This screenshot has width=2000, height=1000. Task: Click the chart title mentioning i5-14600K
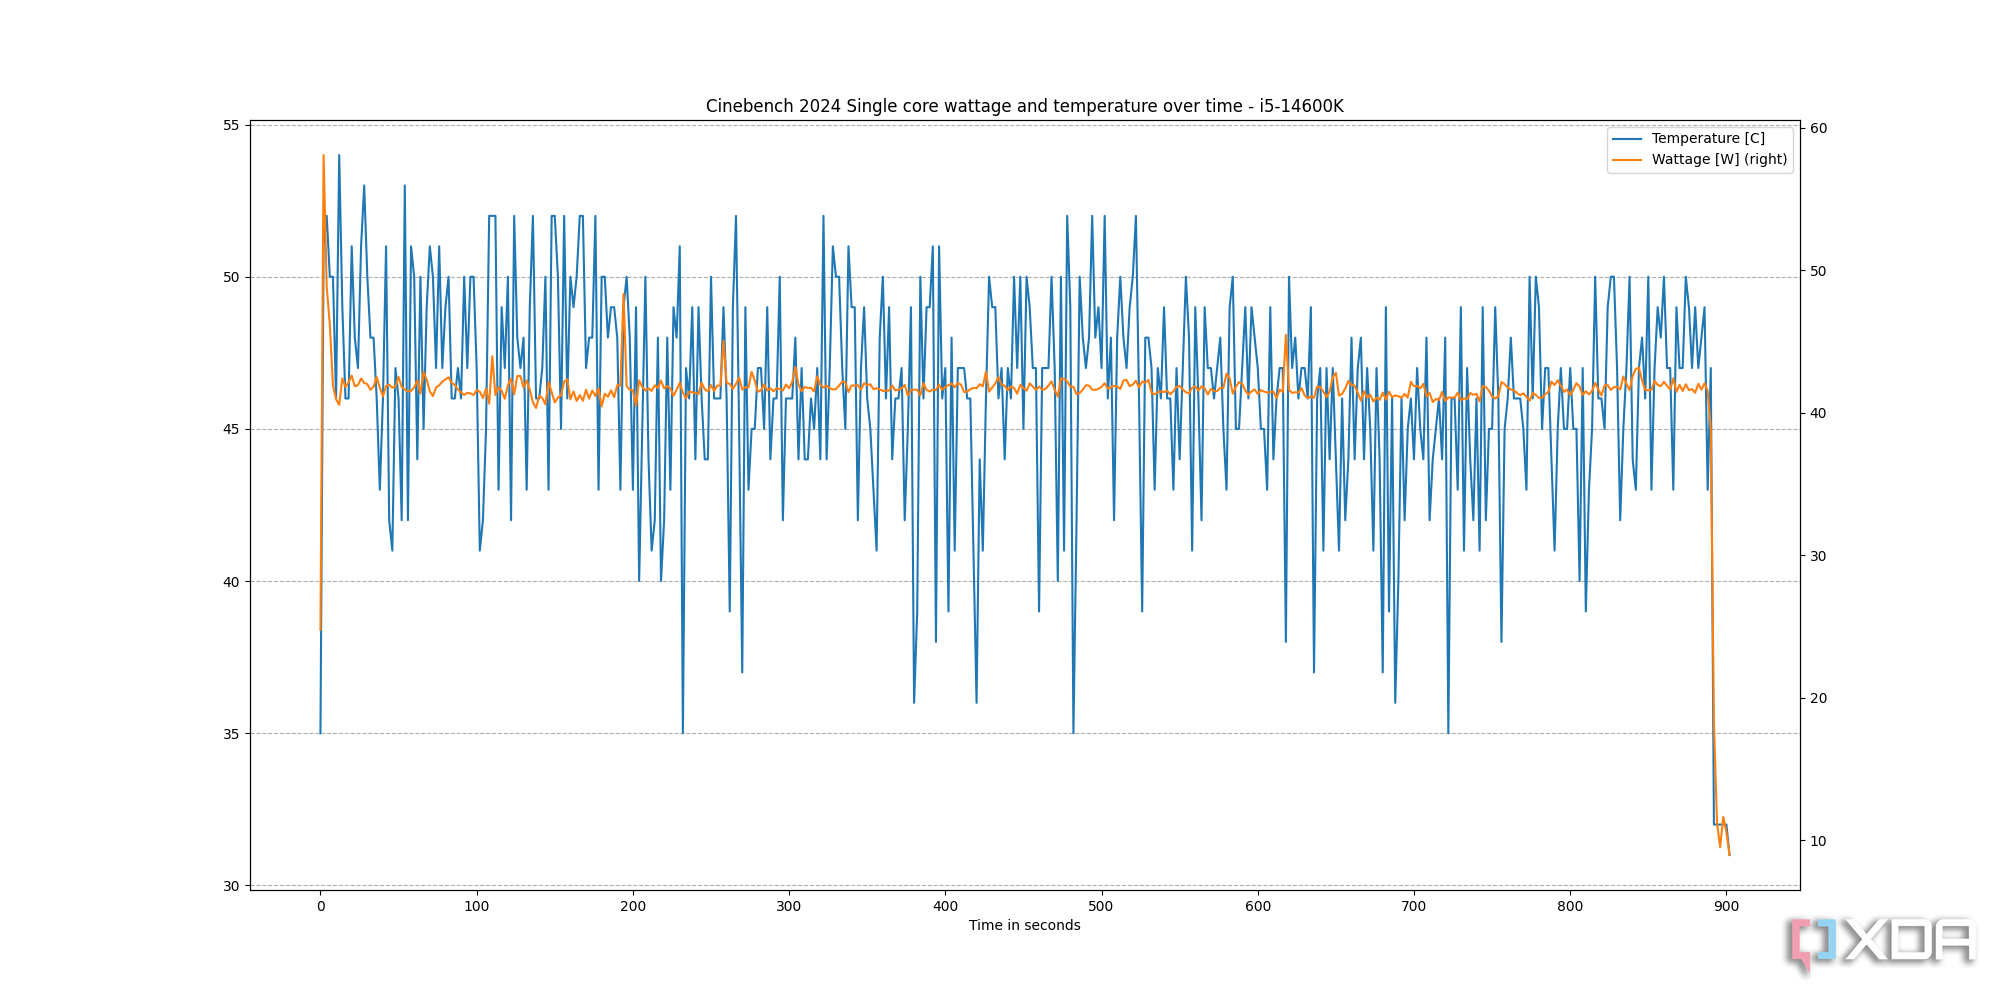point(1024,106)
